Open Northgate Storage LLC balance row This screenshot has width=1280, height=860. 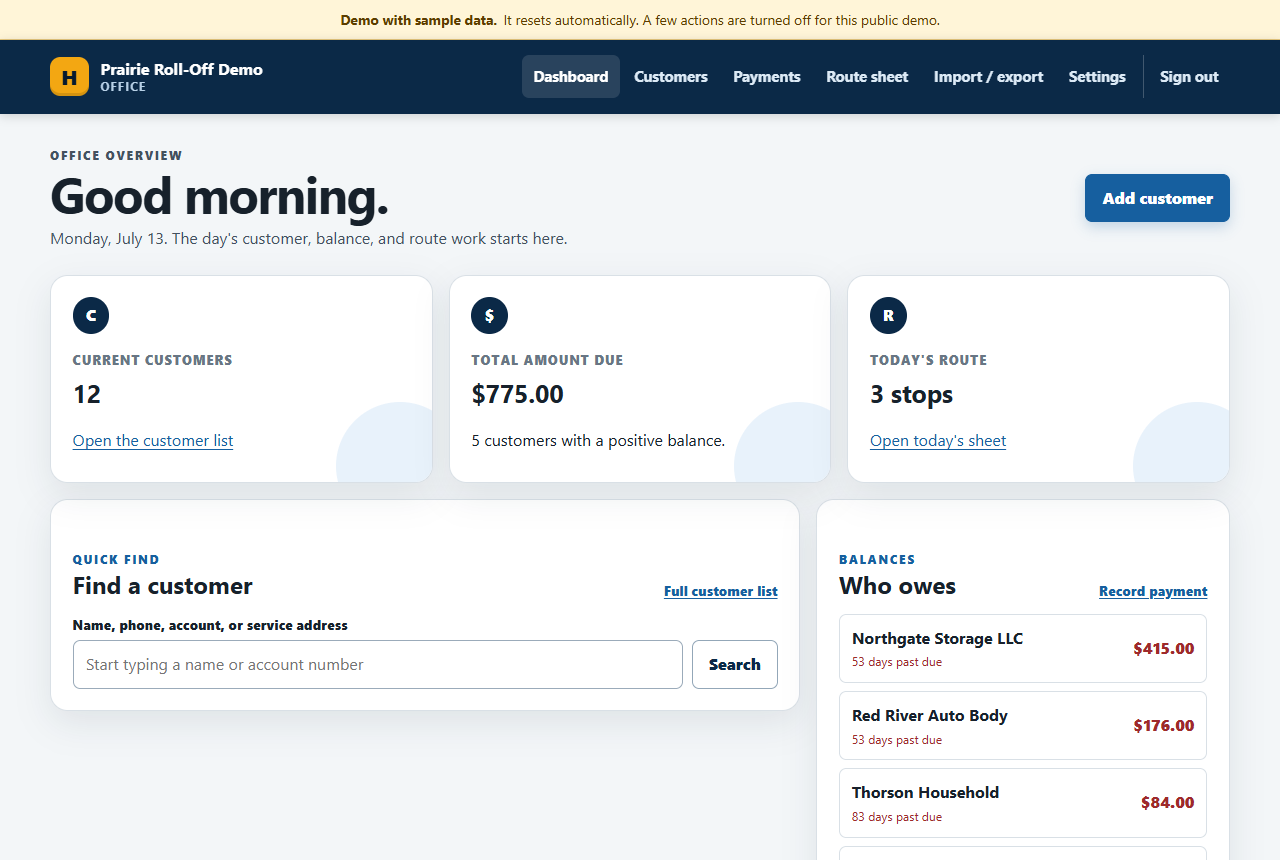coord(1023,648)
